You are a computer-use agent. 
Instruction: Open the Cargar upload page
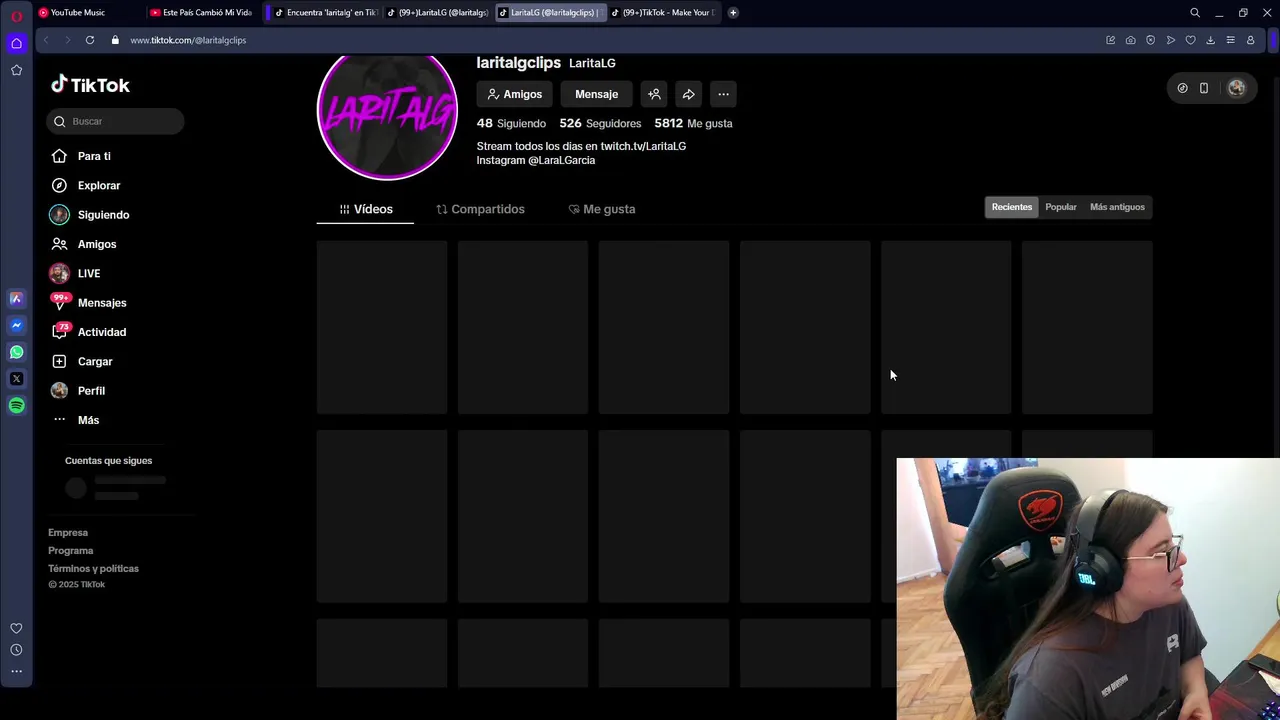[x=95, y=361]
